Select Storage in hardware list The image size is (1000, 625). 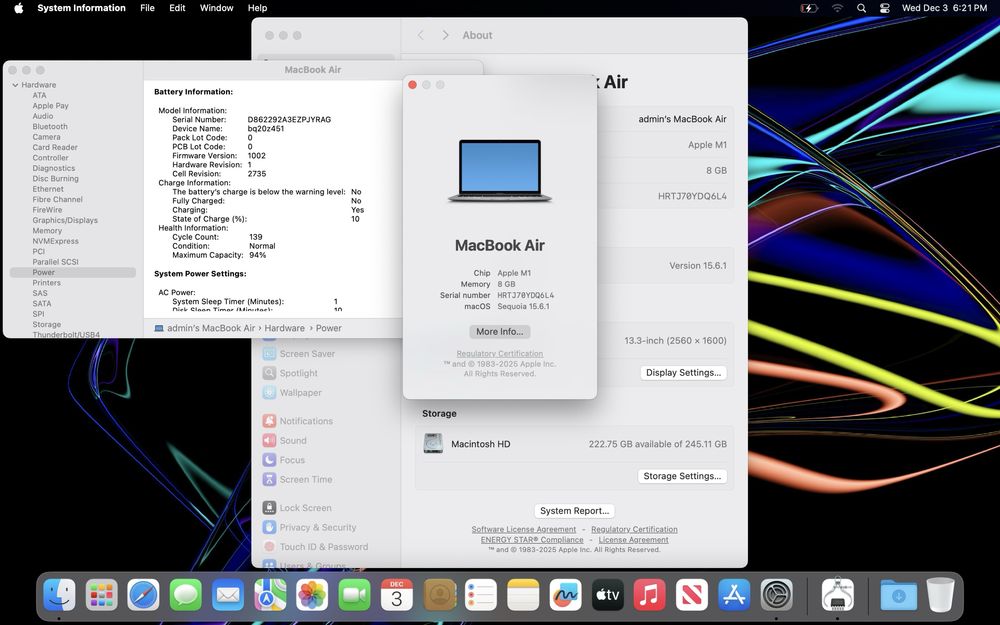pyautogui.click(x=47, y=325)
